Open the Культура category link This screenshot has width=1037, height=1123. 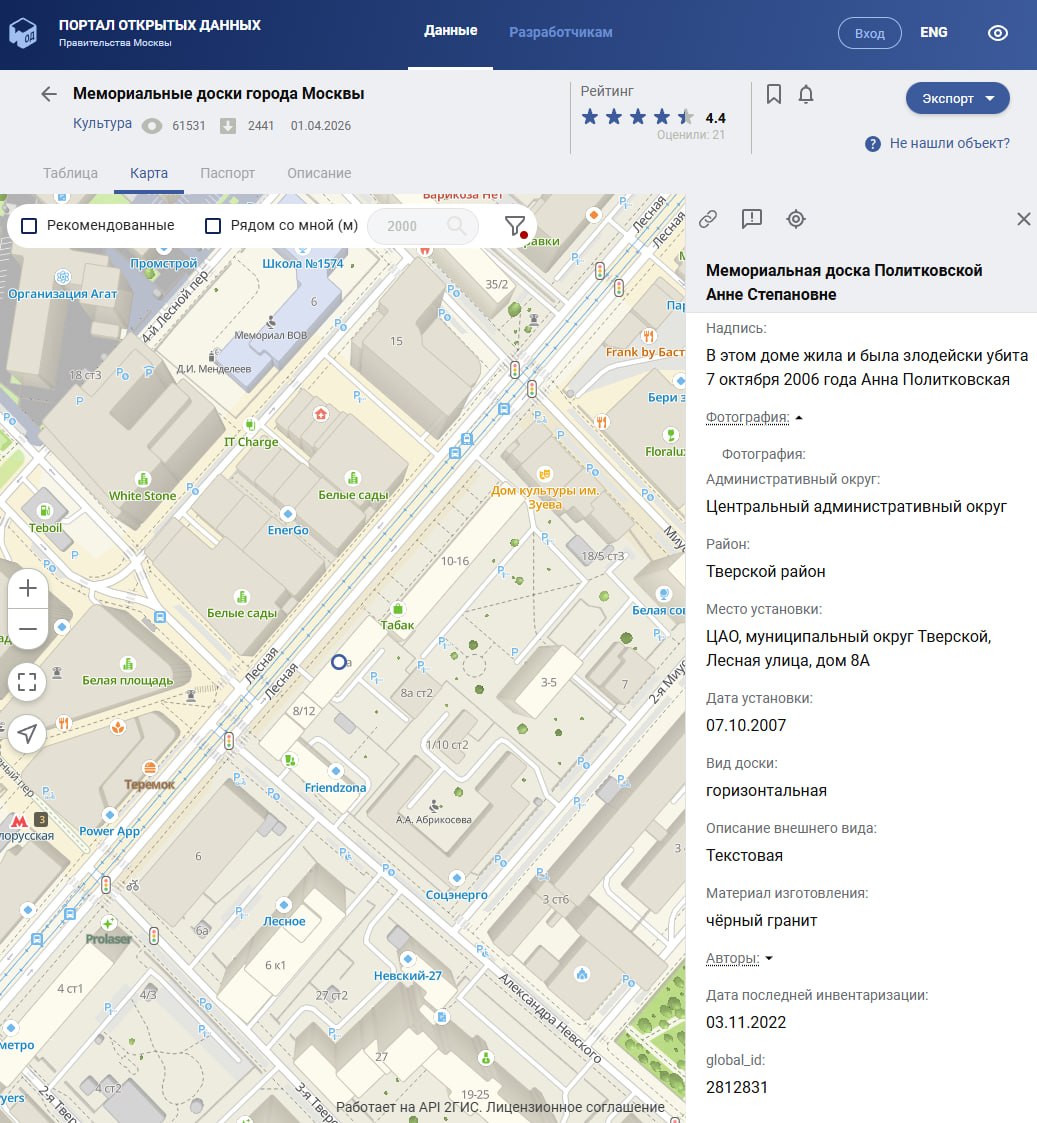click(102, 123)
